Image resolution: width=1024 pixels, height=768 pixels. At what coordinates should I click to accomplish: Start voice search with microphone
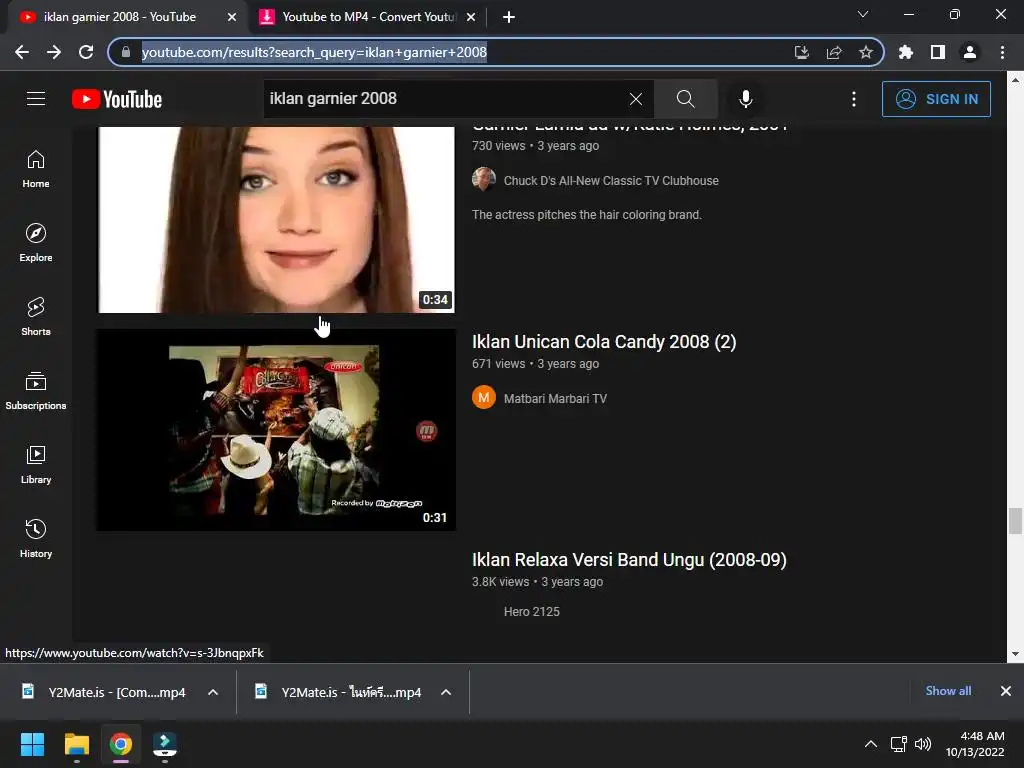[x=745, y=99]
